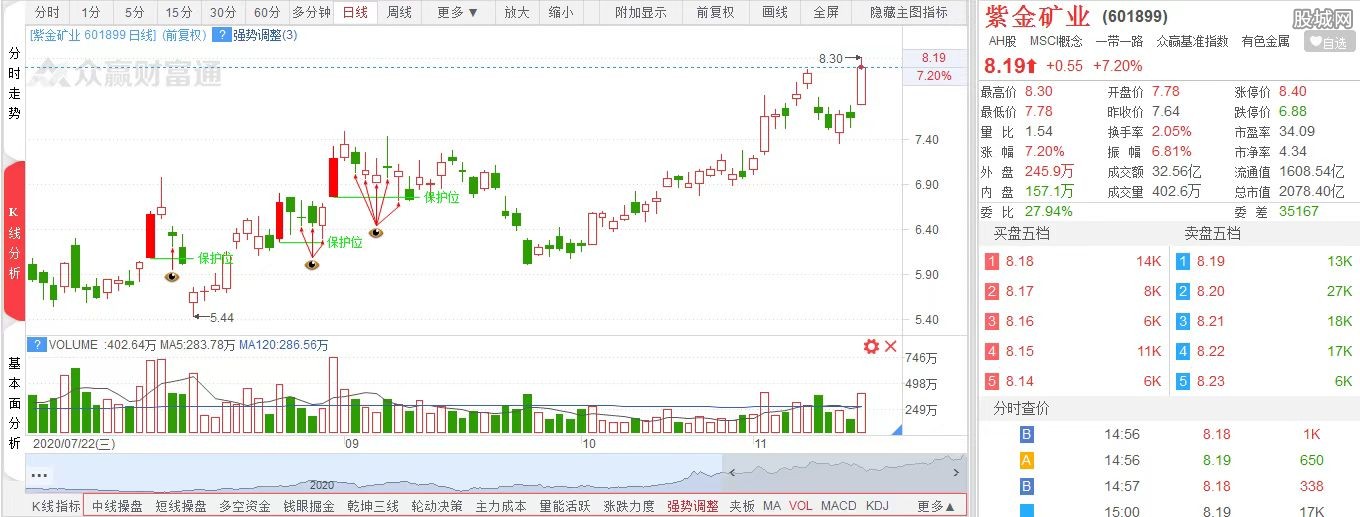This screenshot has height=517, width=1360.
Task: Click AH股 tag
Action: click(1002, 42)
